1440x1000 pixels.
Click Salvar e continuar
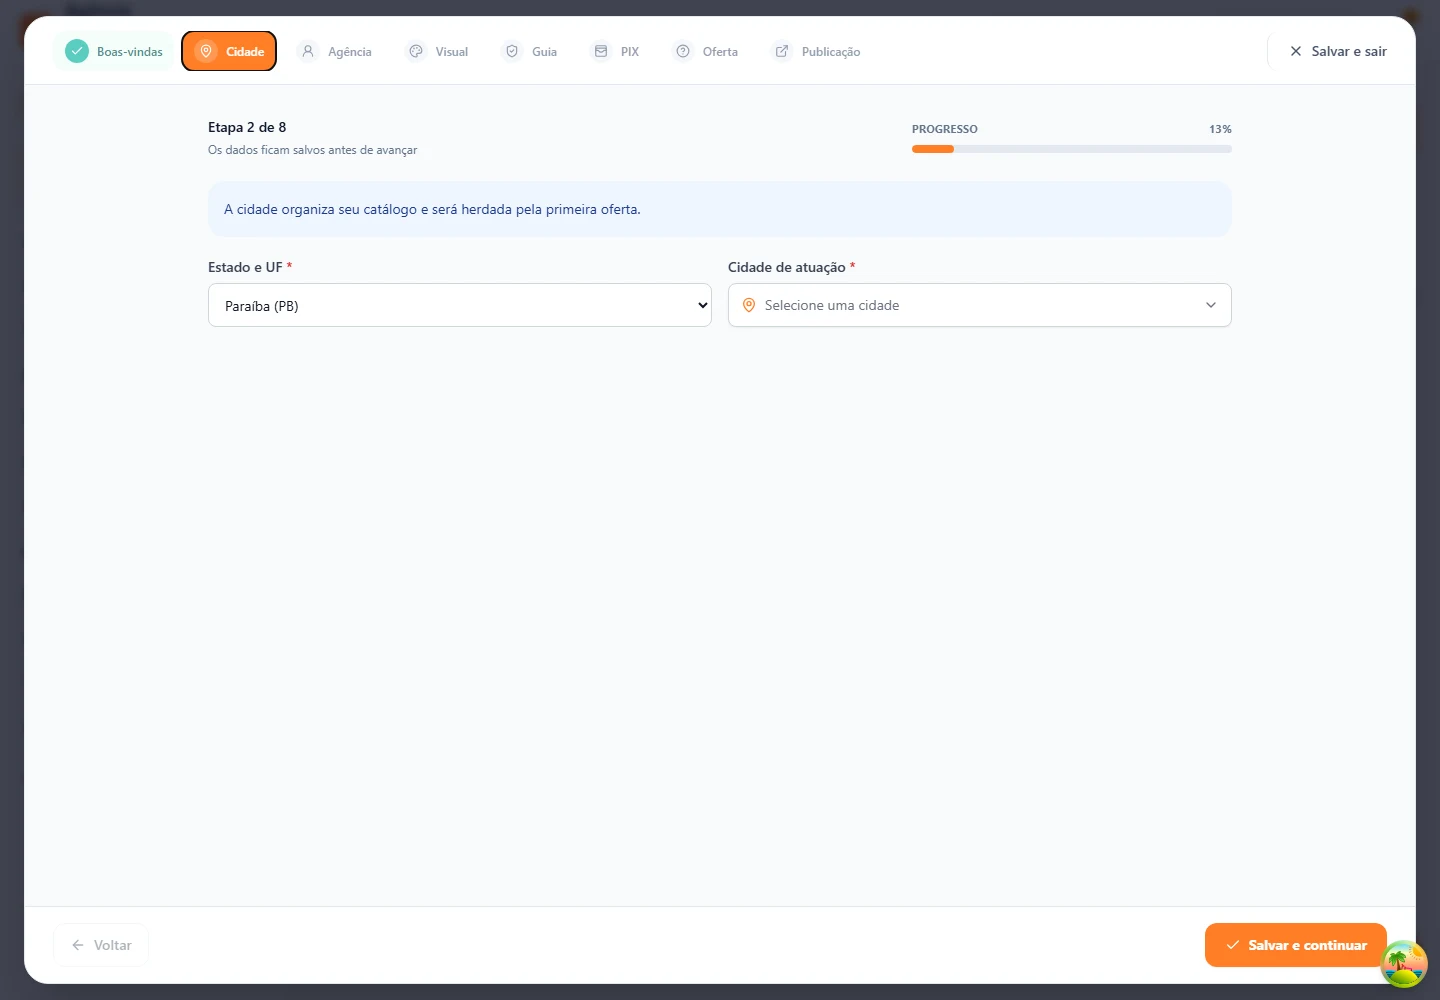[1296, 945]
